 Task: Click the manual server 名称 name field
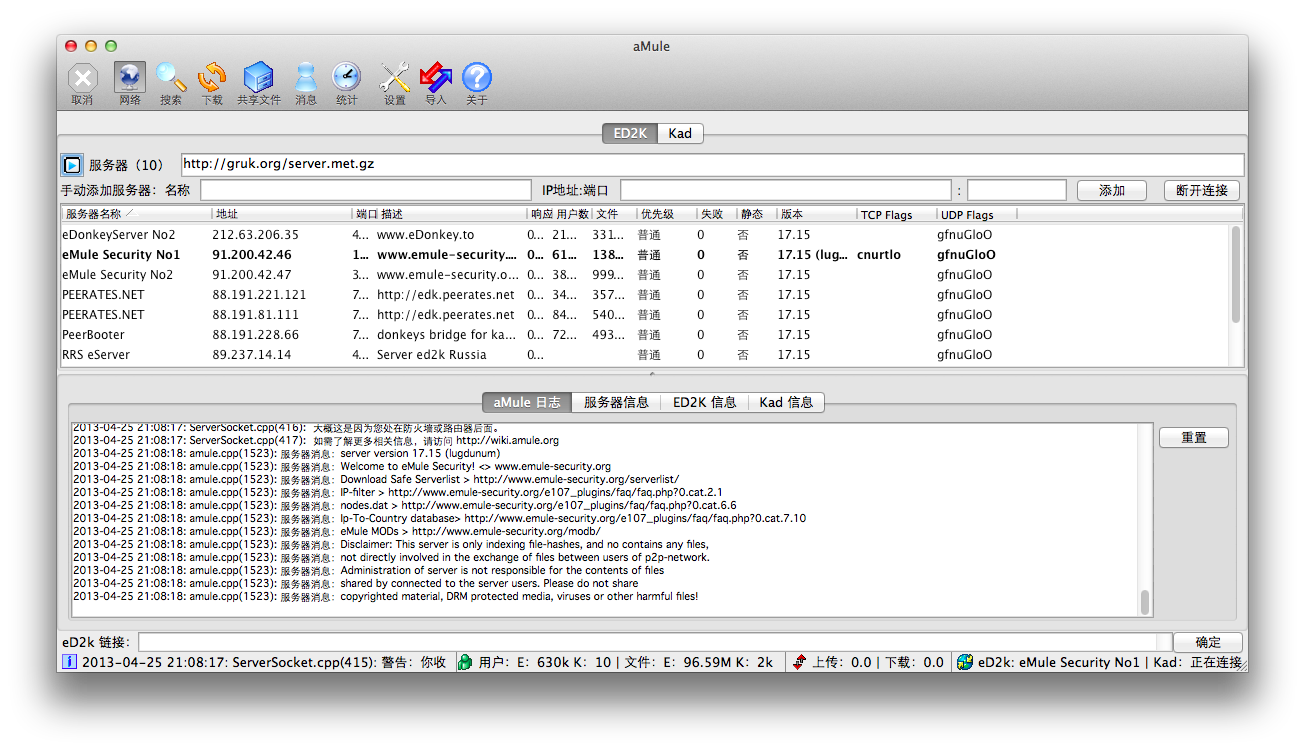click(x=365, y=190)
